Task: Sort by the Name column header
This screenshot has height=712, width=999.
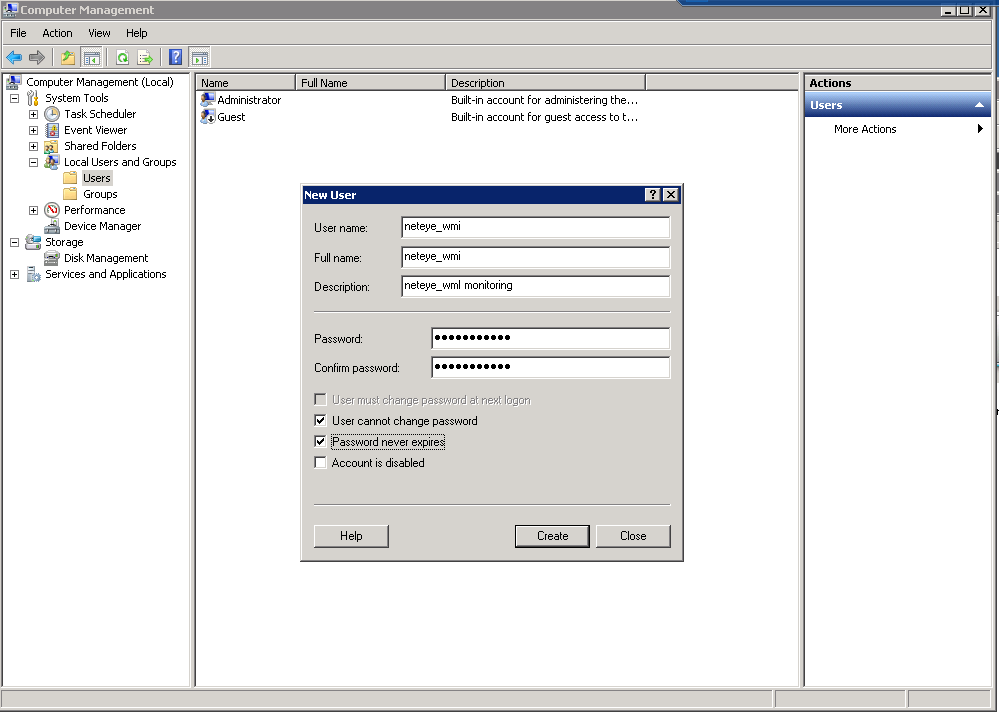Action: click(x=246, y=83)
